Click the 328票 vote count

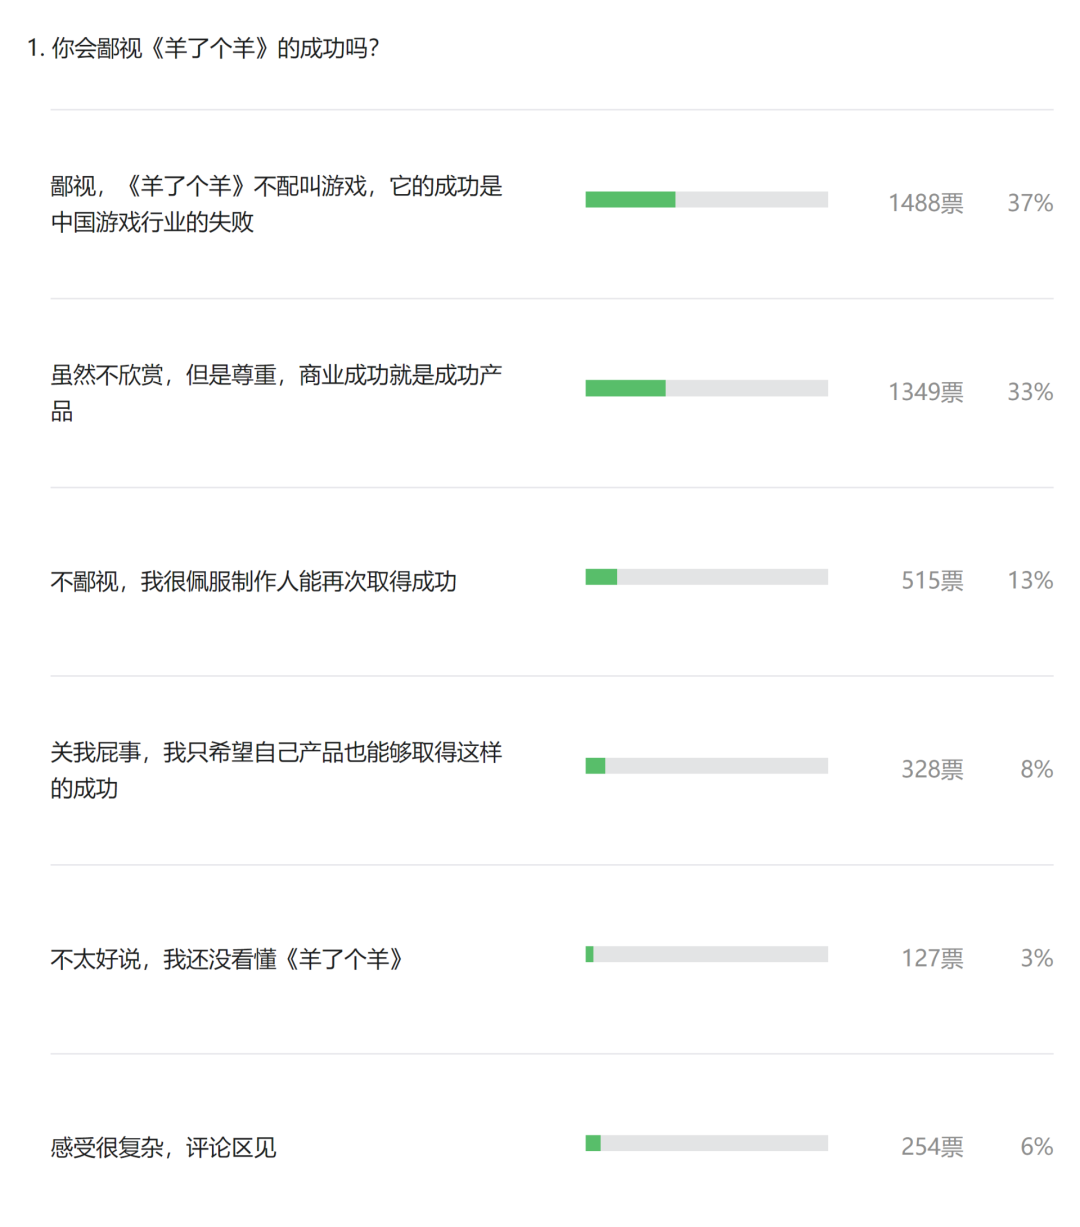(933, 769)
